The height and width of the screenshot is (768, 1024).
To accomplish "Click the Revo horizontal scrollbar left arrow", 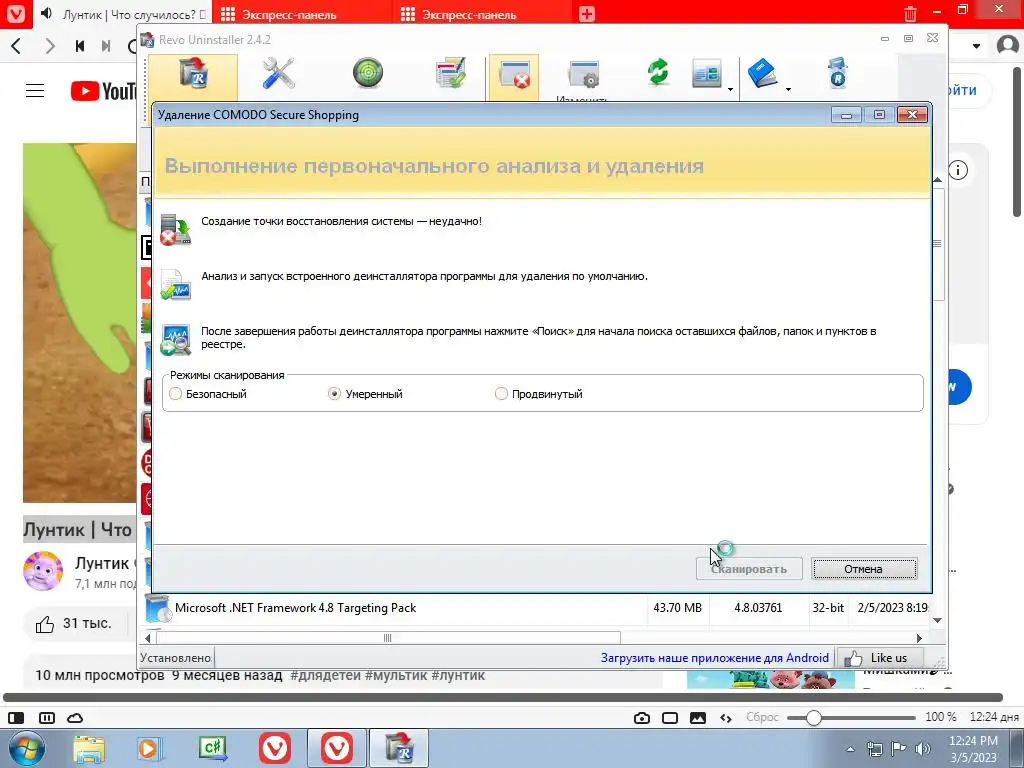I will point(148,638).
